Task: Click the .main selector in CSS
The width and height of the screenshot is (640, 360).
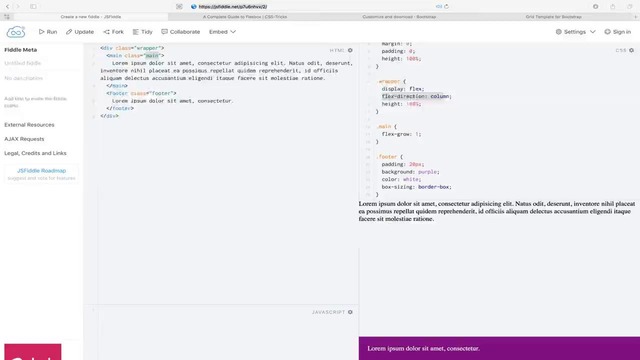Action: 384,127
